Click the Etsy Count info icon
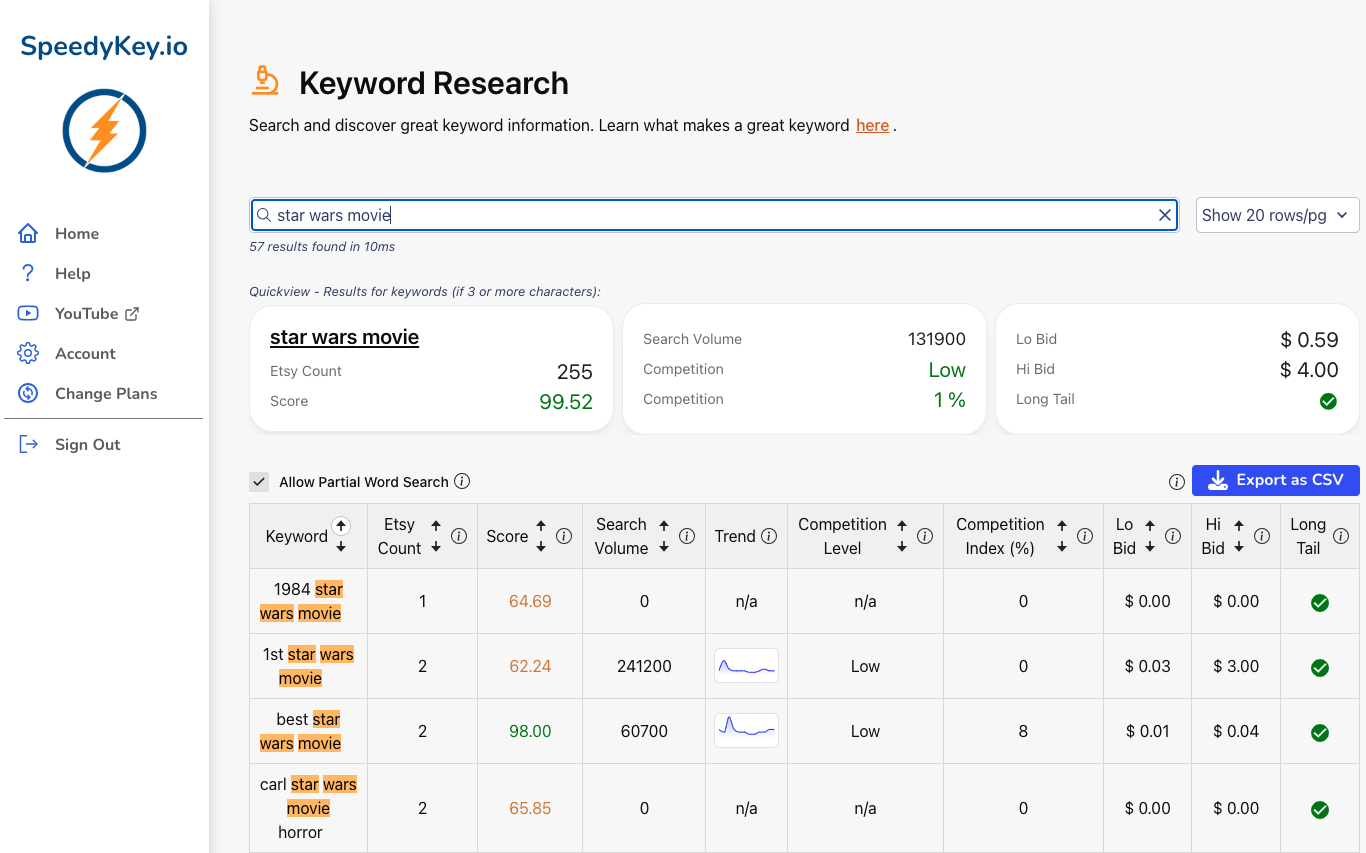 459,536
